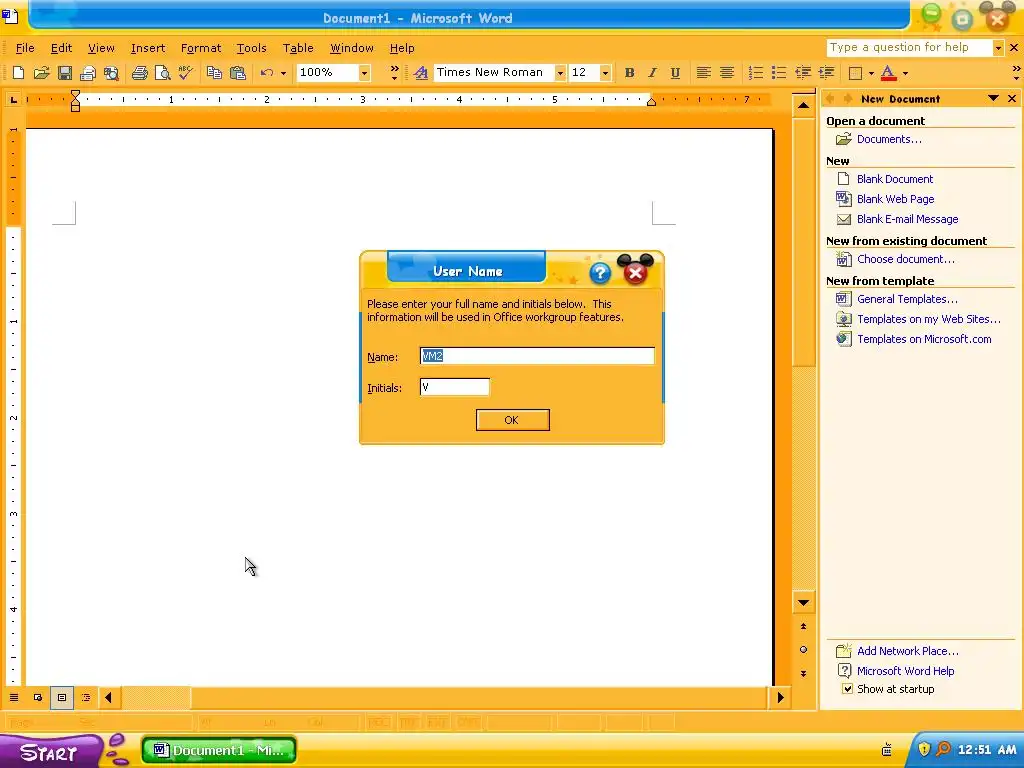Click the Font Color letter A icon
1024x768 pixels.
tap(888, 72)
